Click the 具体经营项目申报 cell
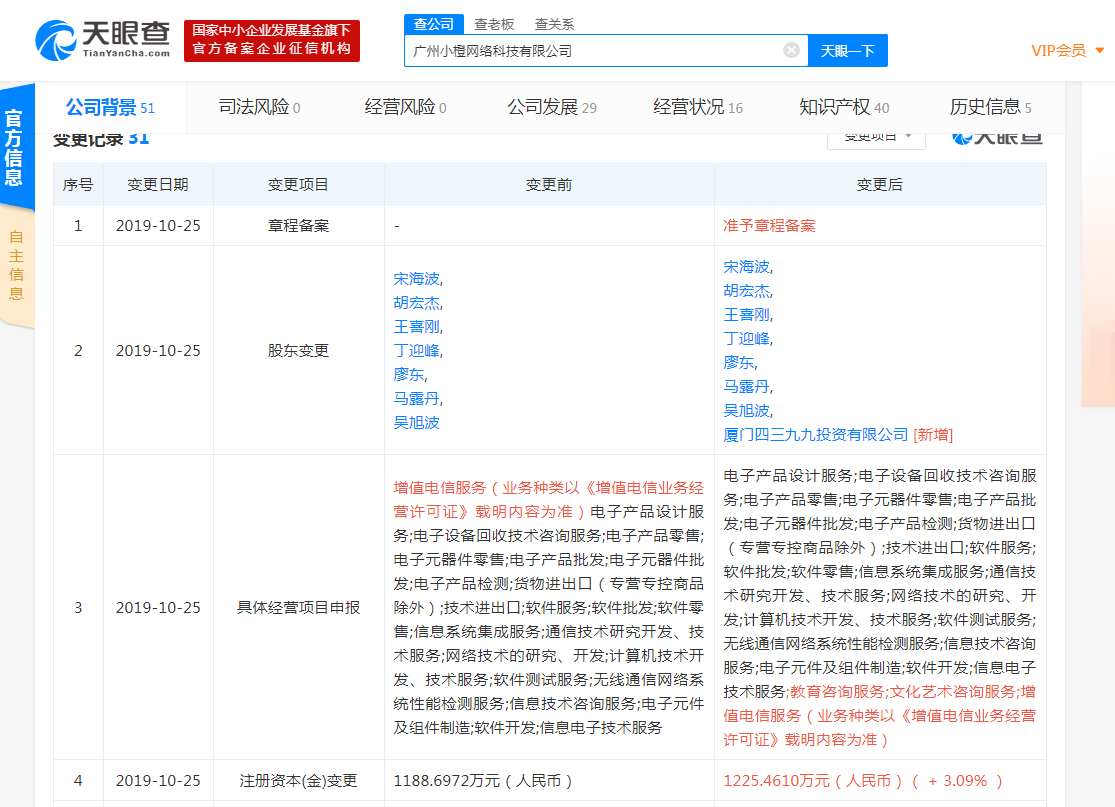1115x807 pixels. click(299, 608)
